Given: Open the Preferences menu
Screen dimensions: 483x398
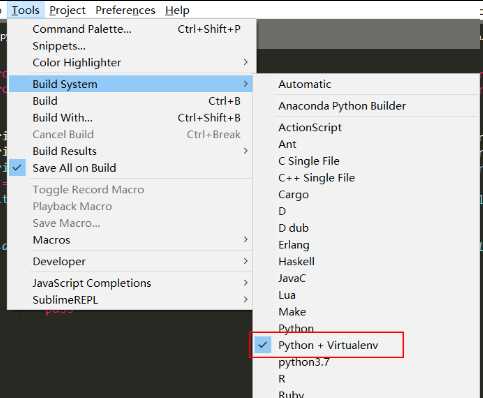Looking at the screenshot, I should coord(125,10).
